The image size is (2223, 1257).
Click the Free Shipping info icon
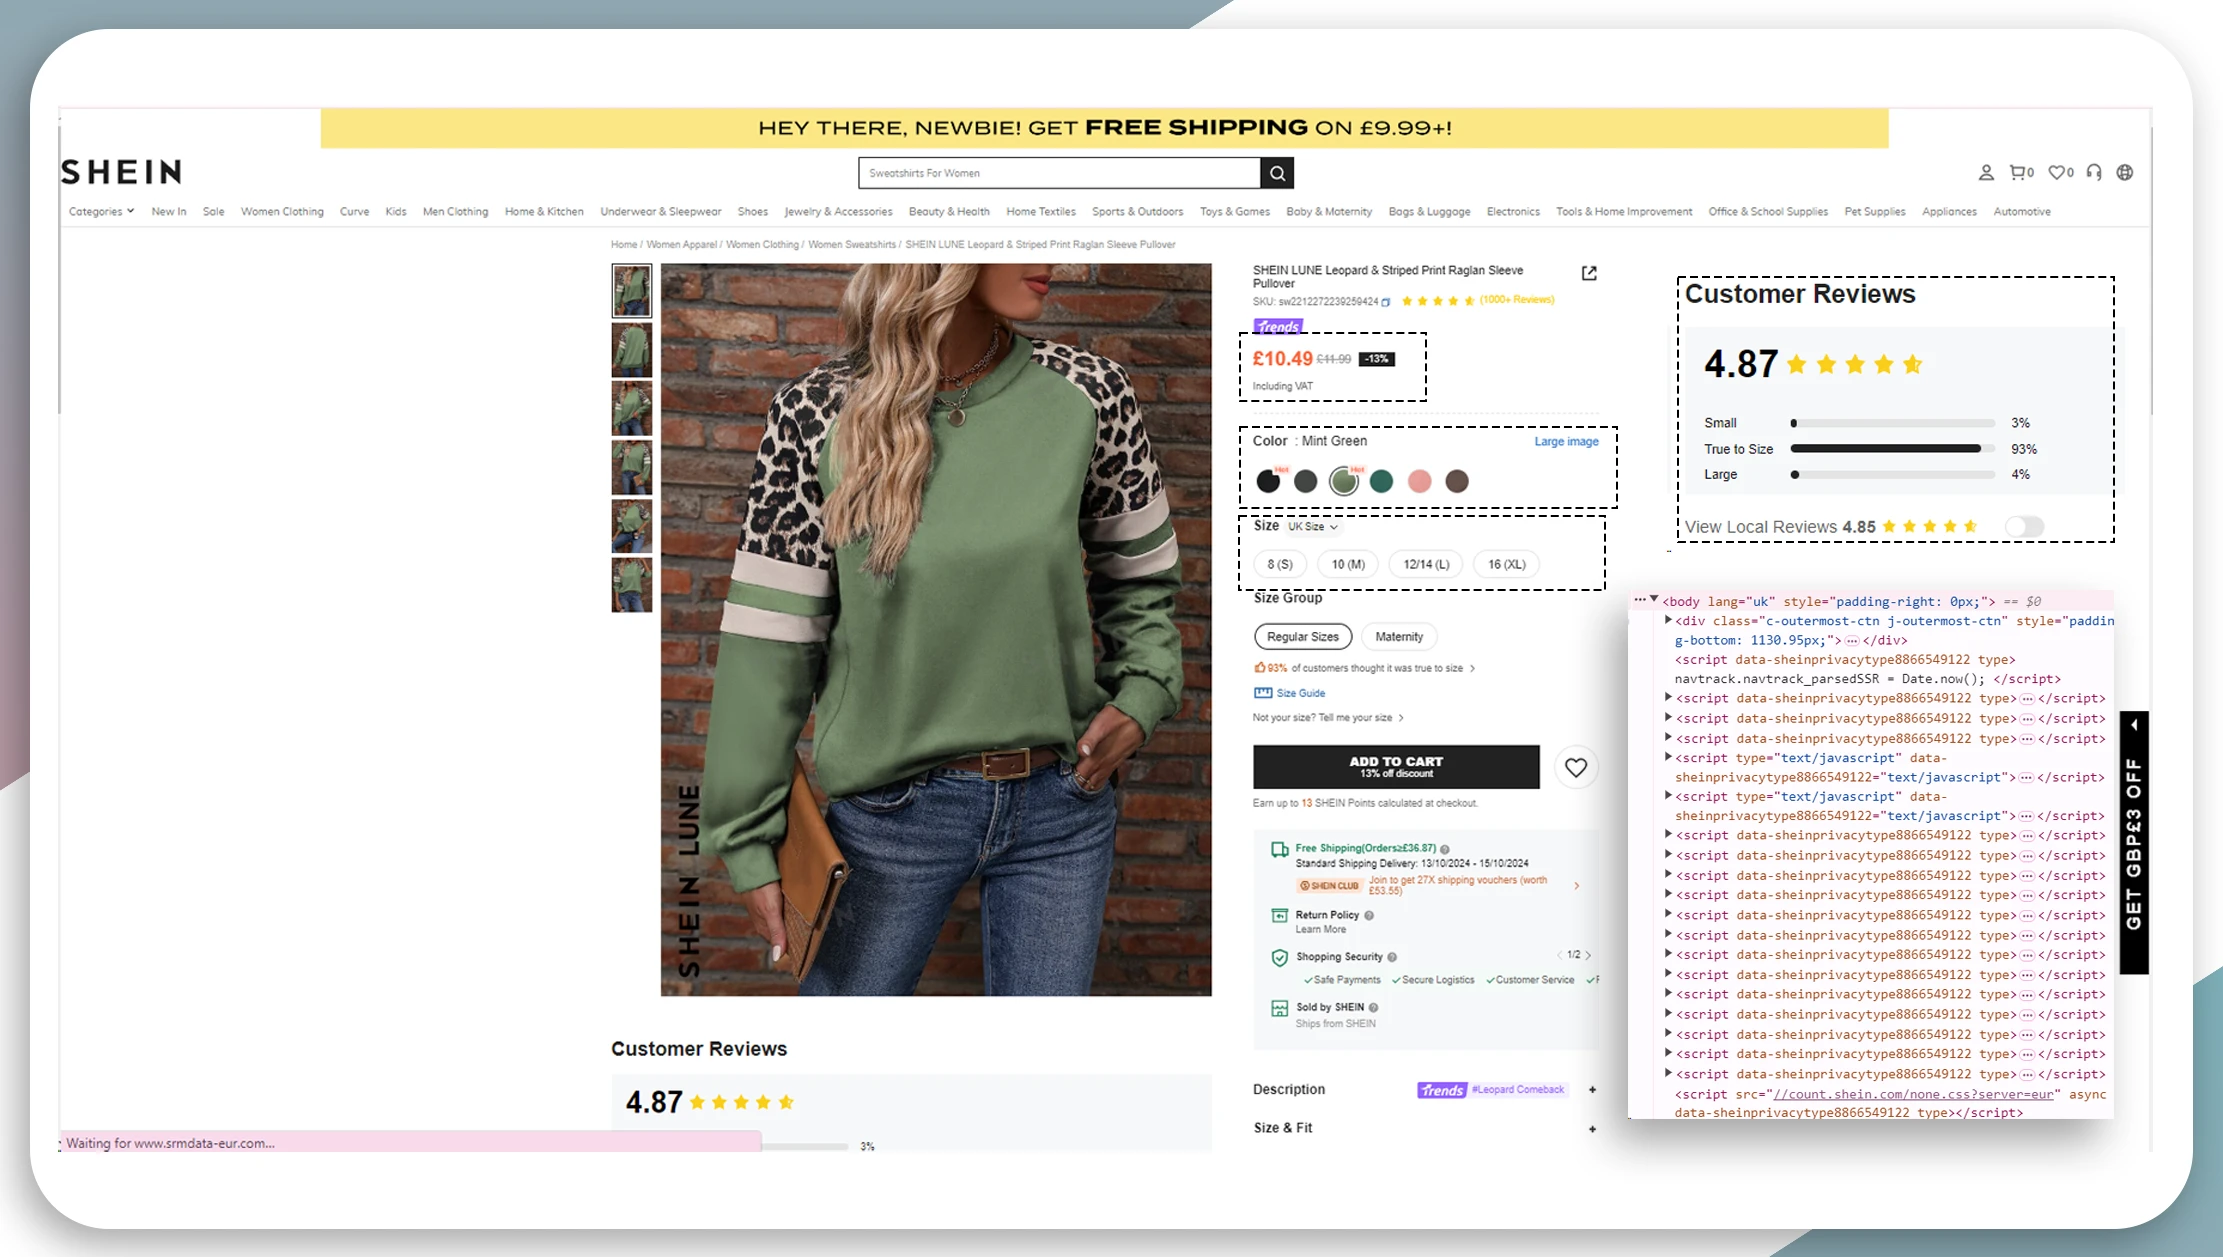tap(1445, 849)
